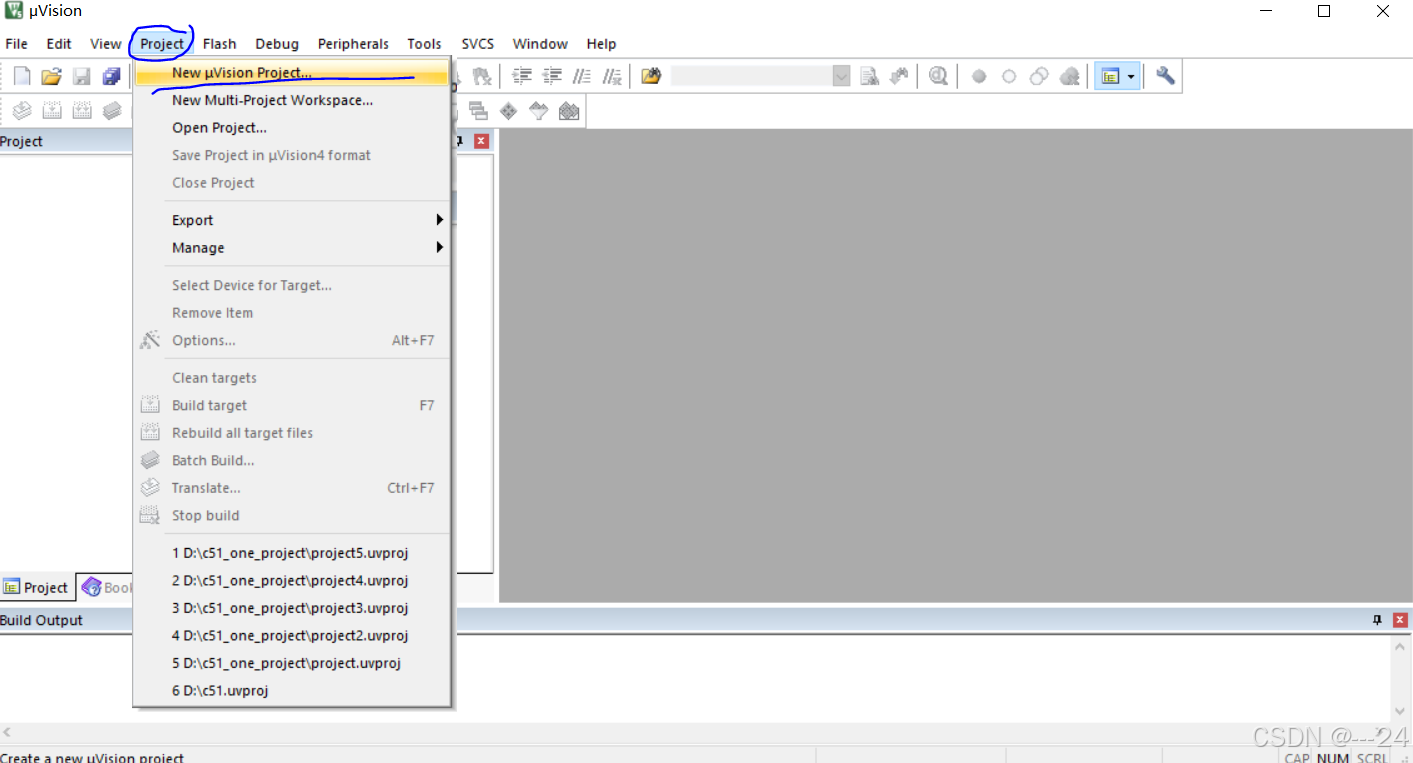Expand the Find text combo box arrow
Viewport: 1413px width, 763px height.
[x=841, y=76]
